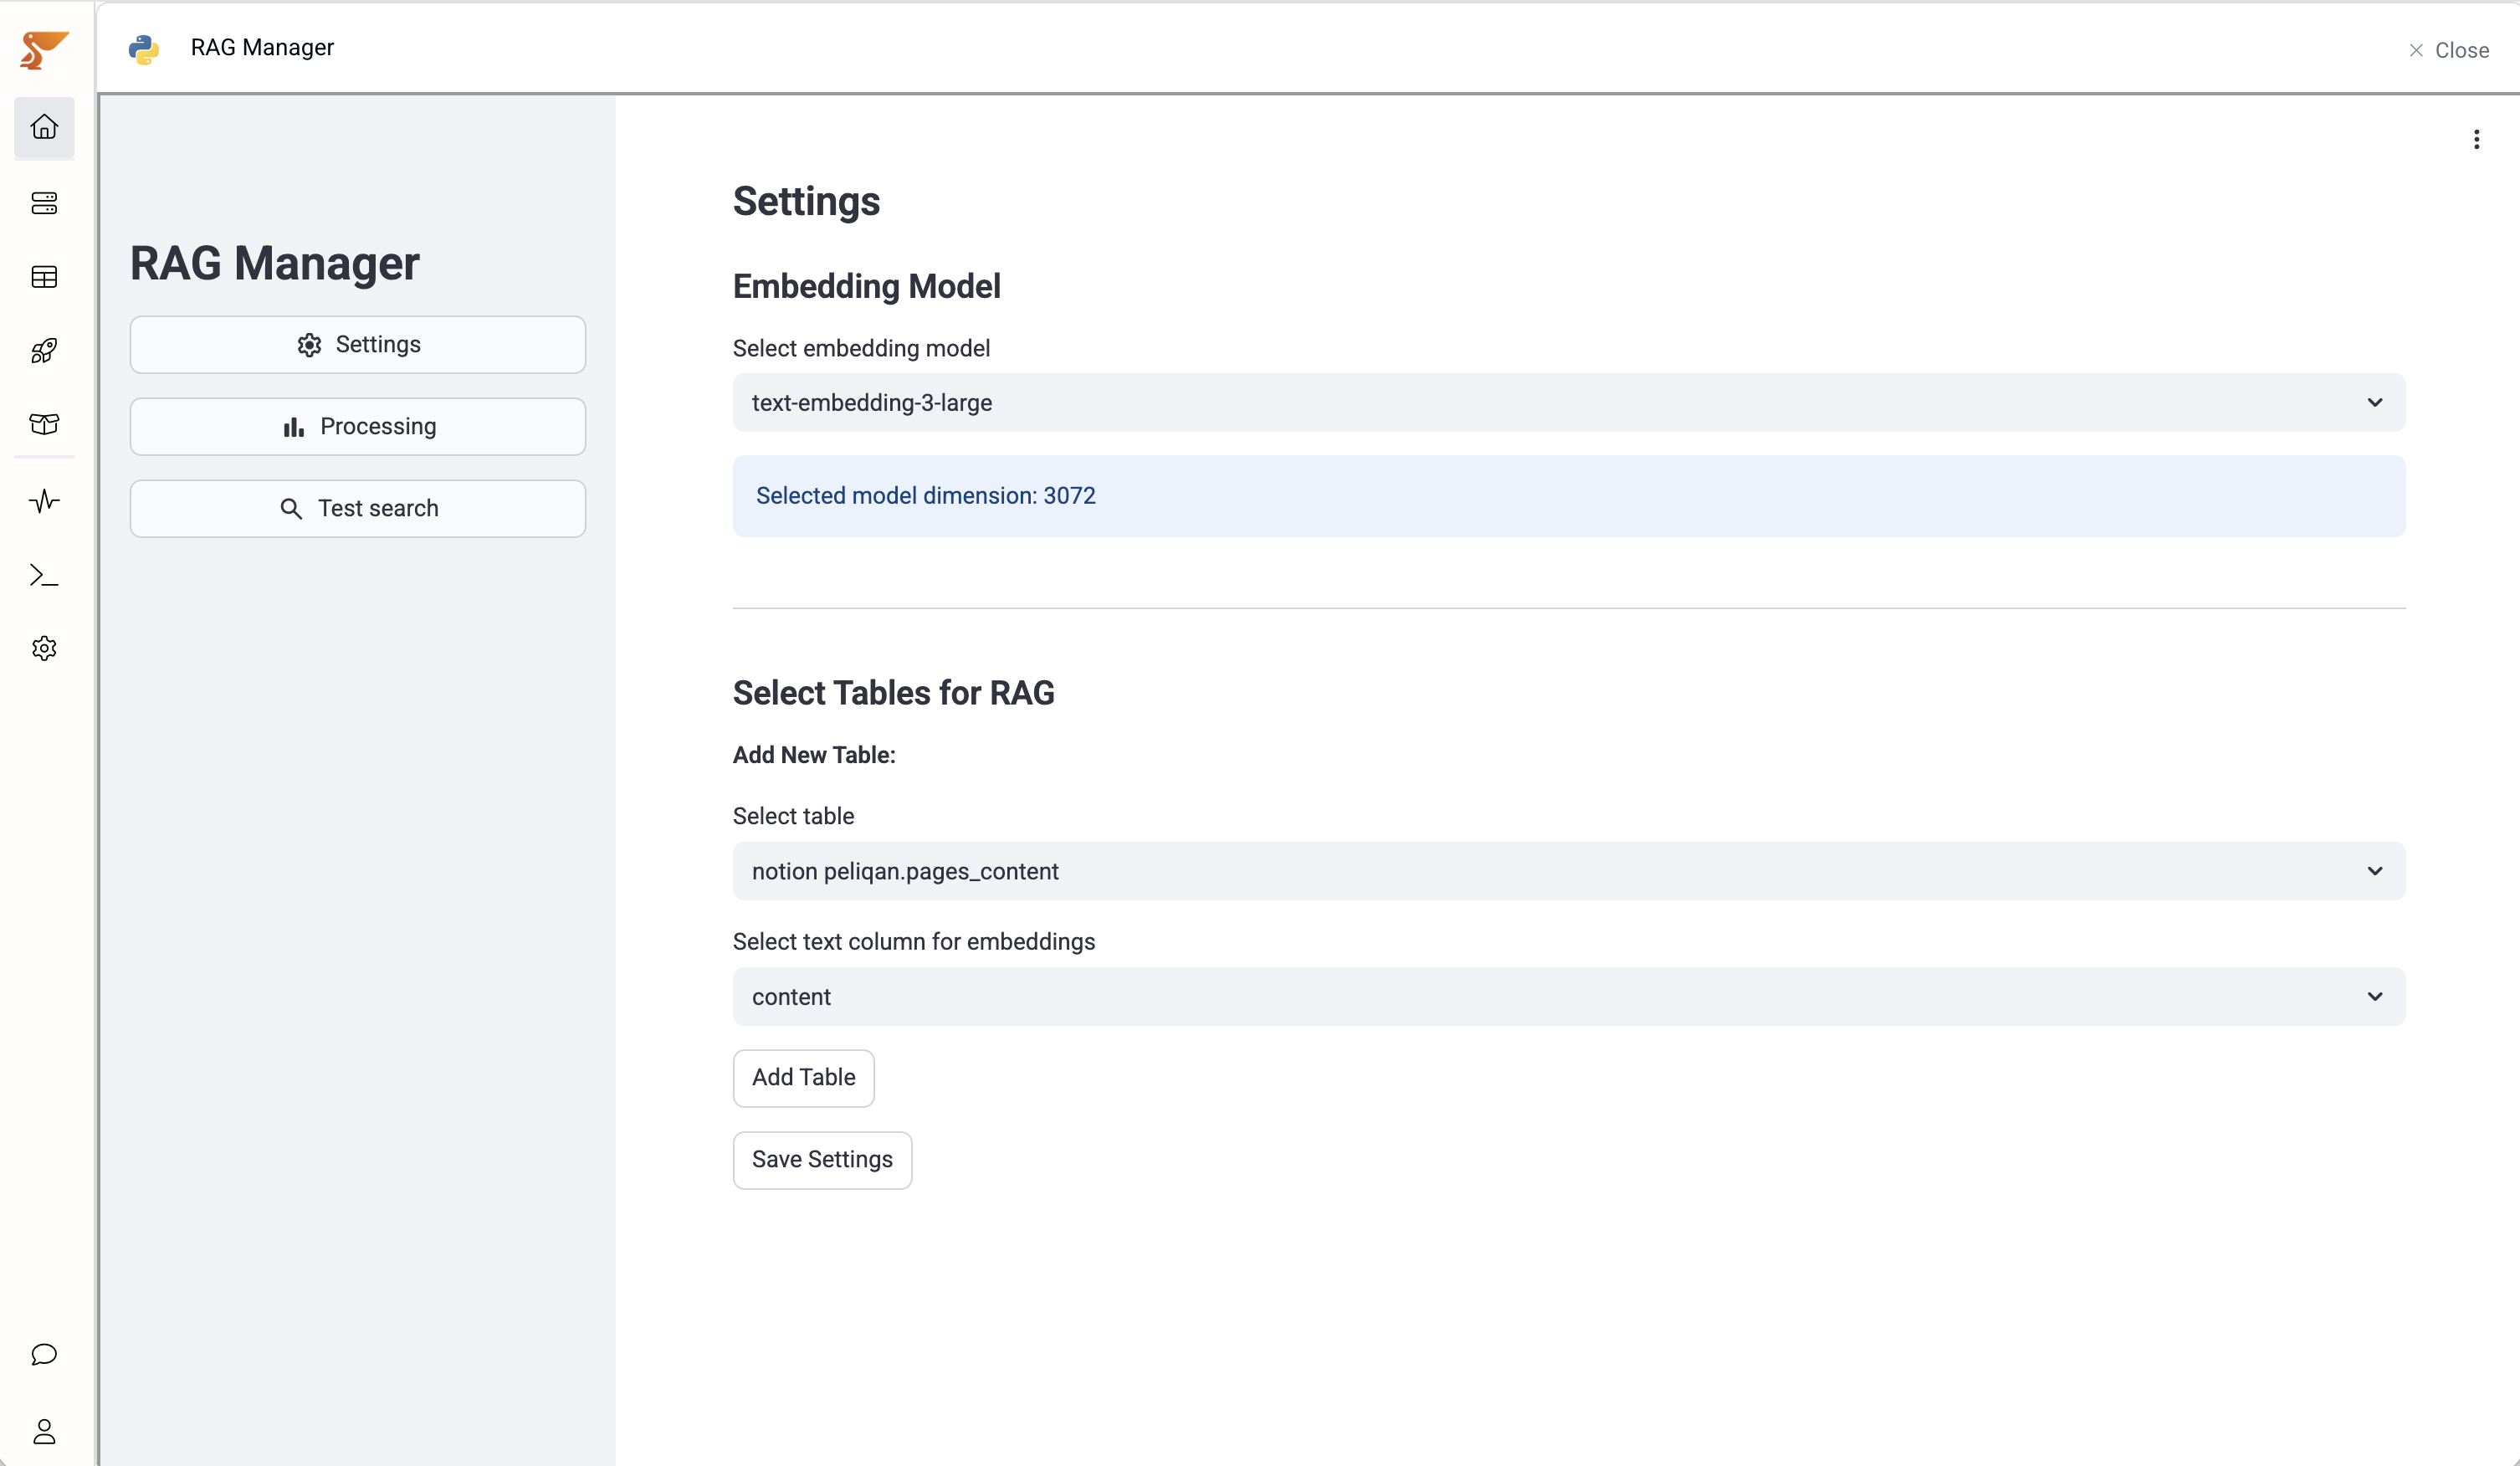The height and width of the screenshot is (1466, 2520).
Task: Click the Peliqan pelican logo
Action: point(44,49)
